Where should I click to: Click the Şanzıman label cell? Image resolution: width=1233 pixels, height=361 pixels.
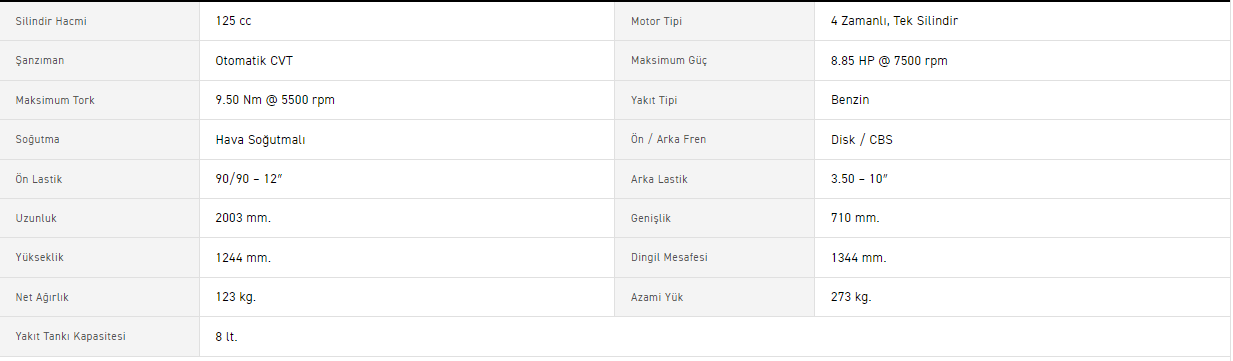pos(100,61)
